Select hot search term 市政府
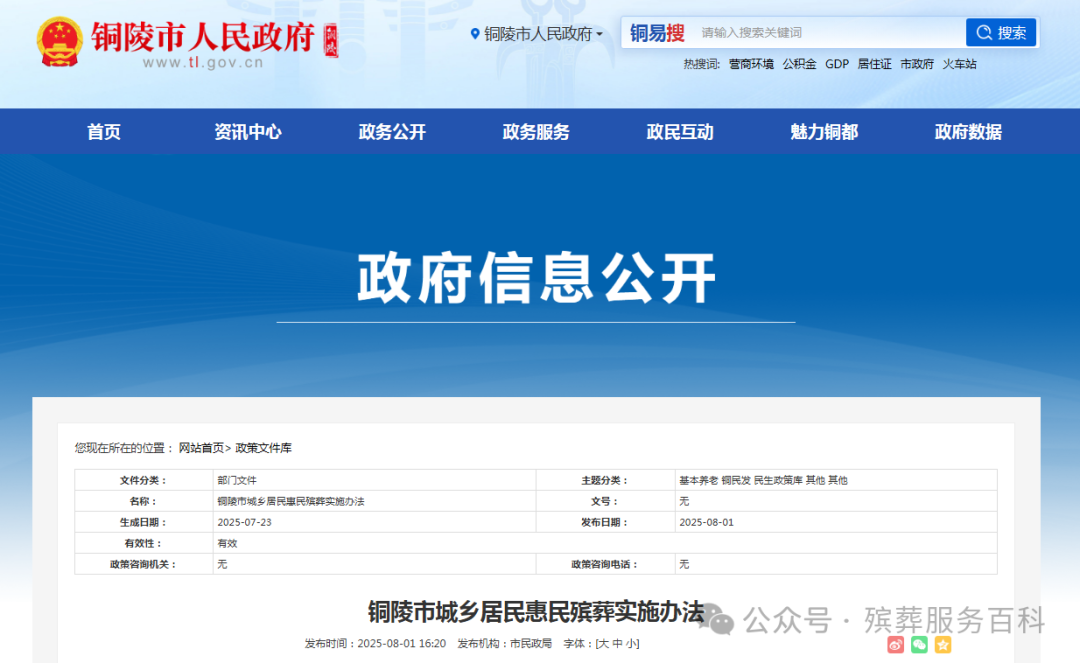Image resolution: width=1080 pixels, height=663 pixels. click(917, 64)
